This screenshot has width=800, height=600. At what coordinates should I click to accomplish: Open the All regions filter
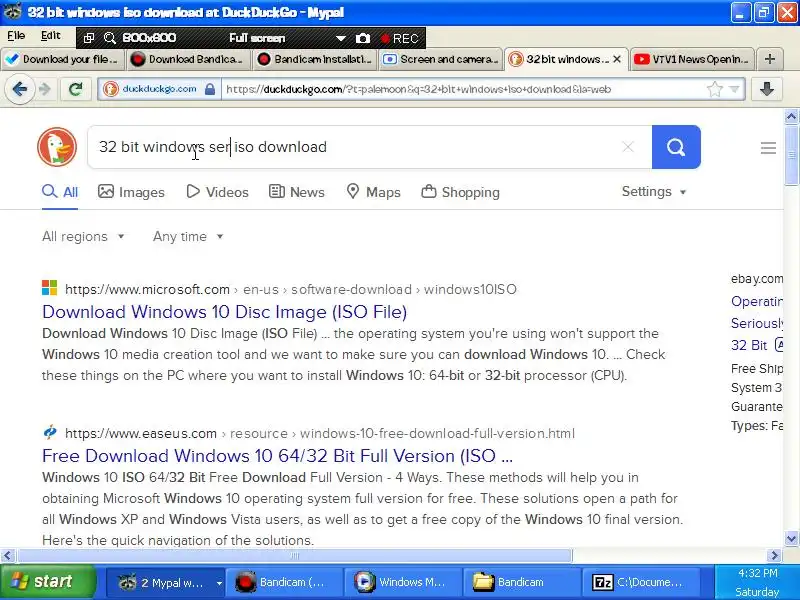pos(83,236)
